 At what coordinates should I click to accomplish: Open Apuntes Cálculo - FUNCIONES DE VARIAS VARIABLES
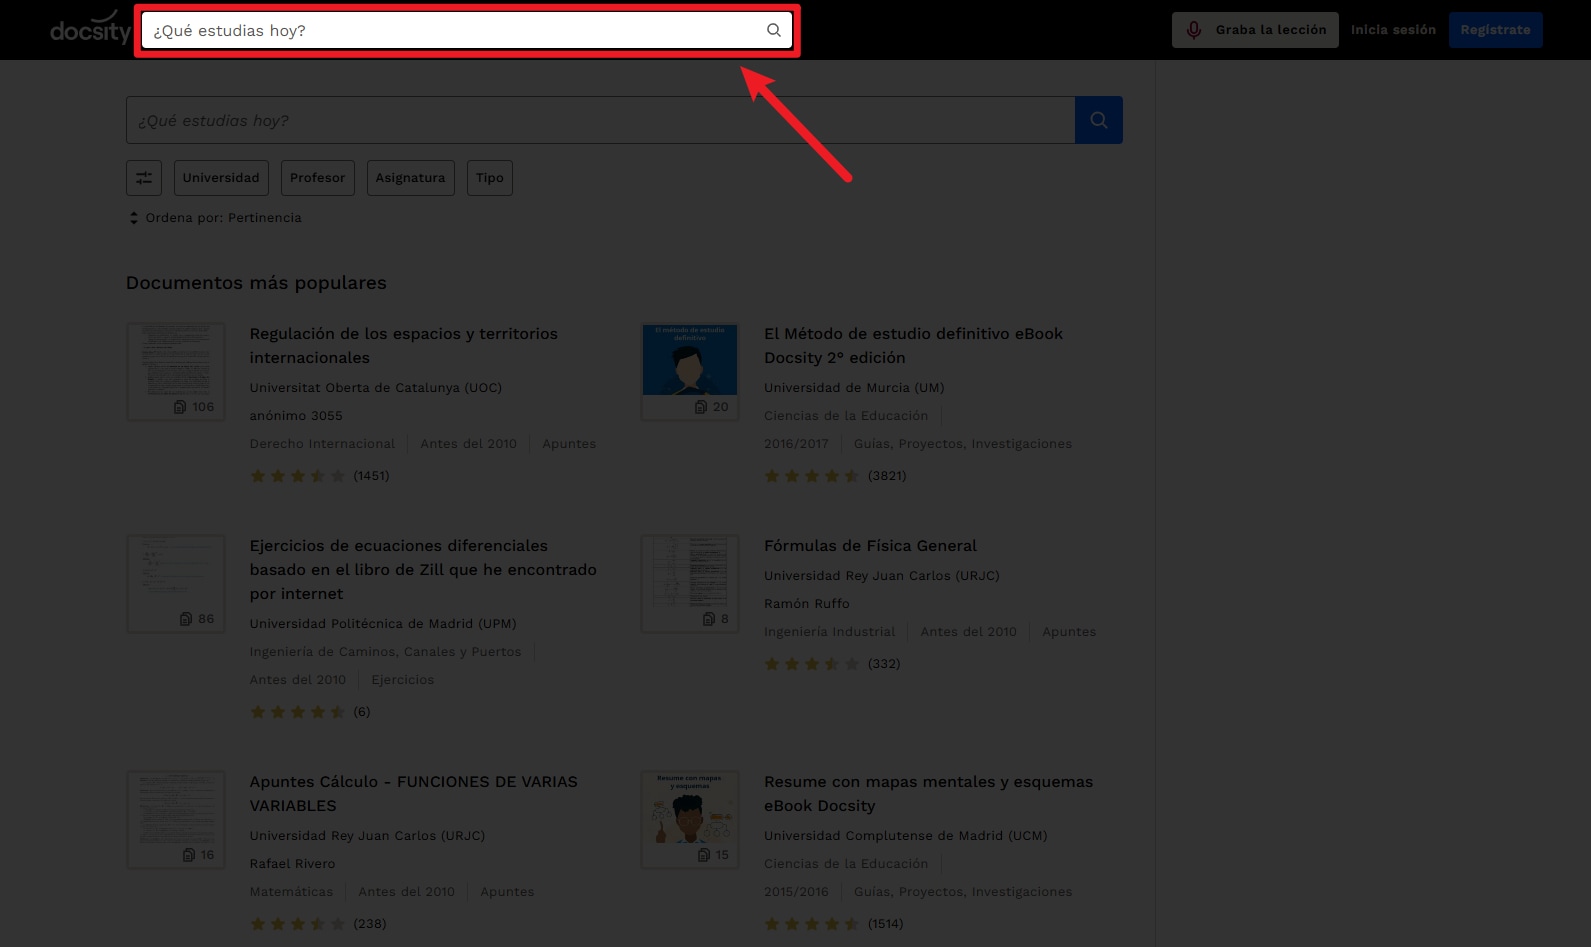413,794
